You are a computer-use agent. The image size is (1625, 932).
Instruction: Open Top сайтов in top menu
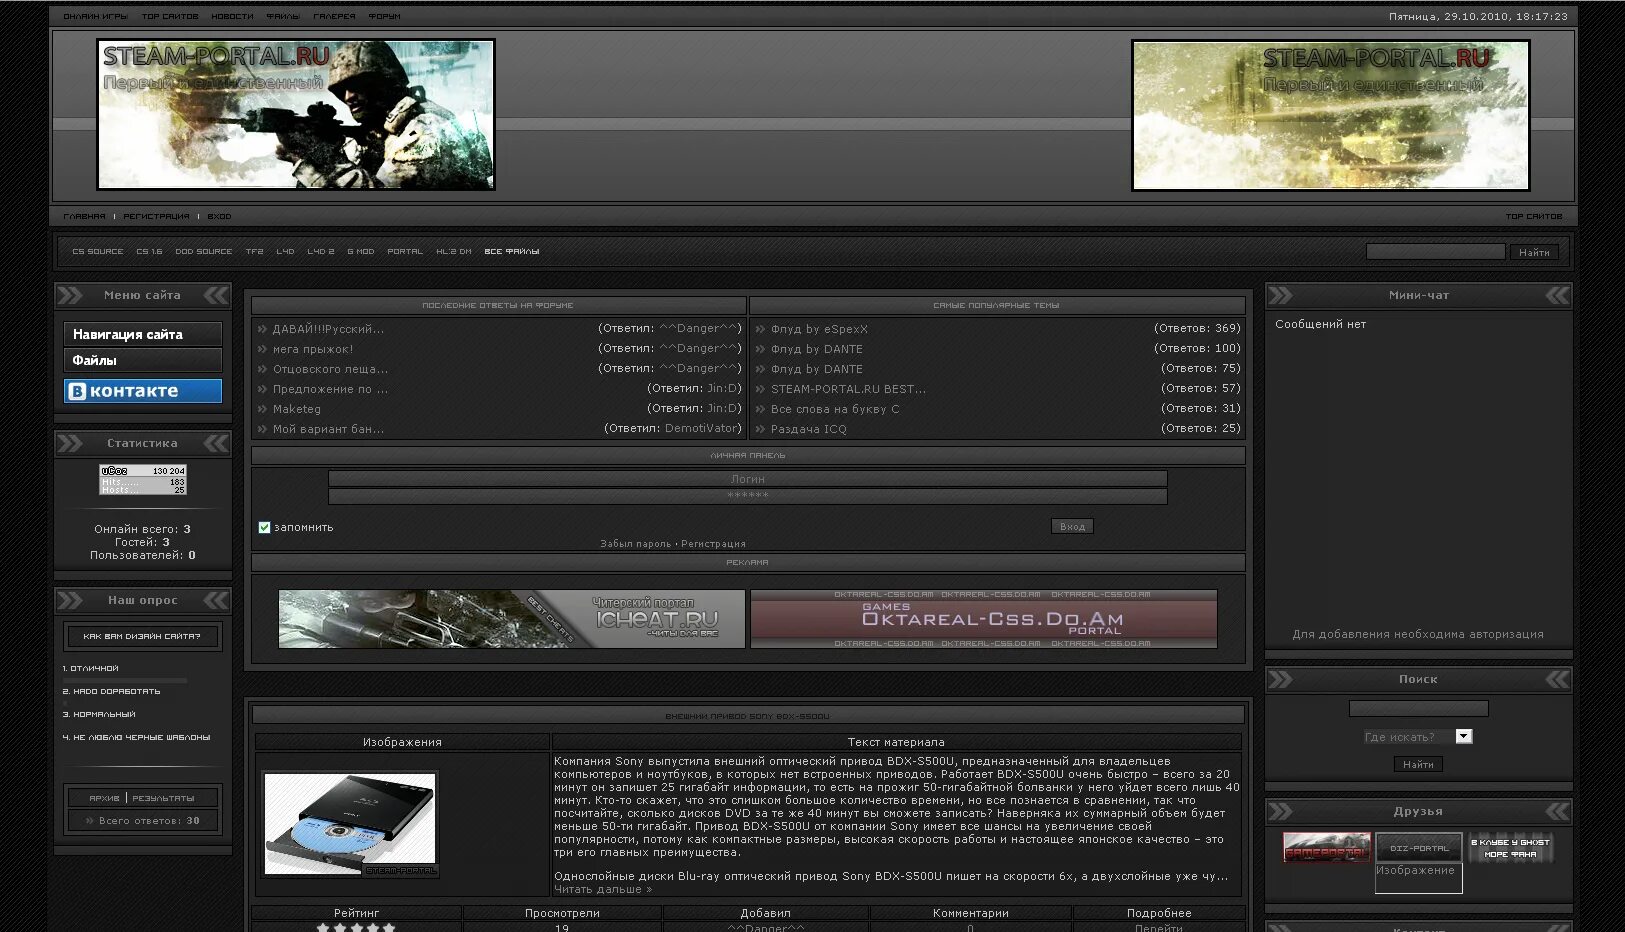(x=170, y=16)
